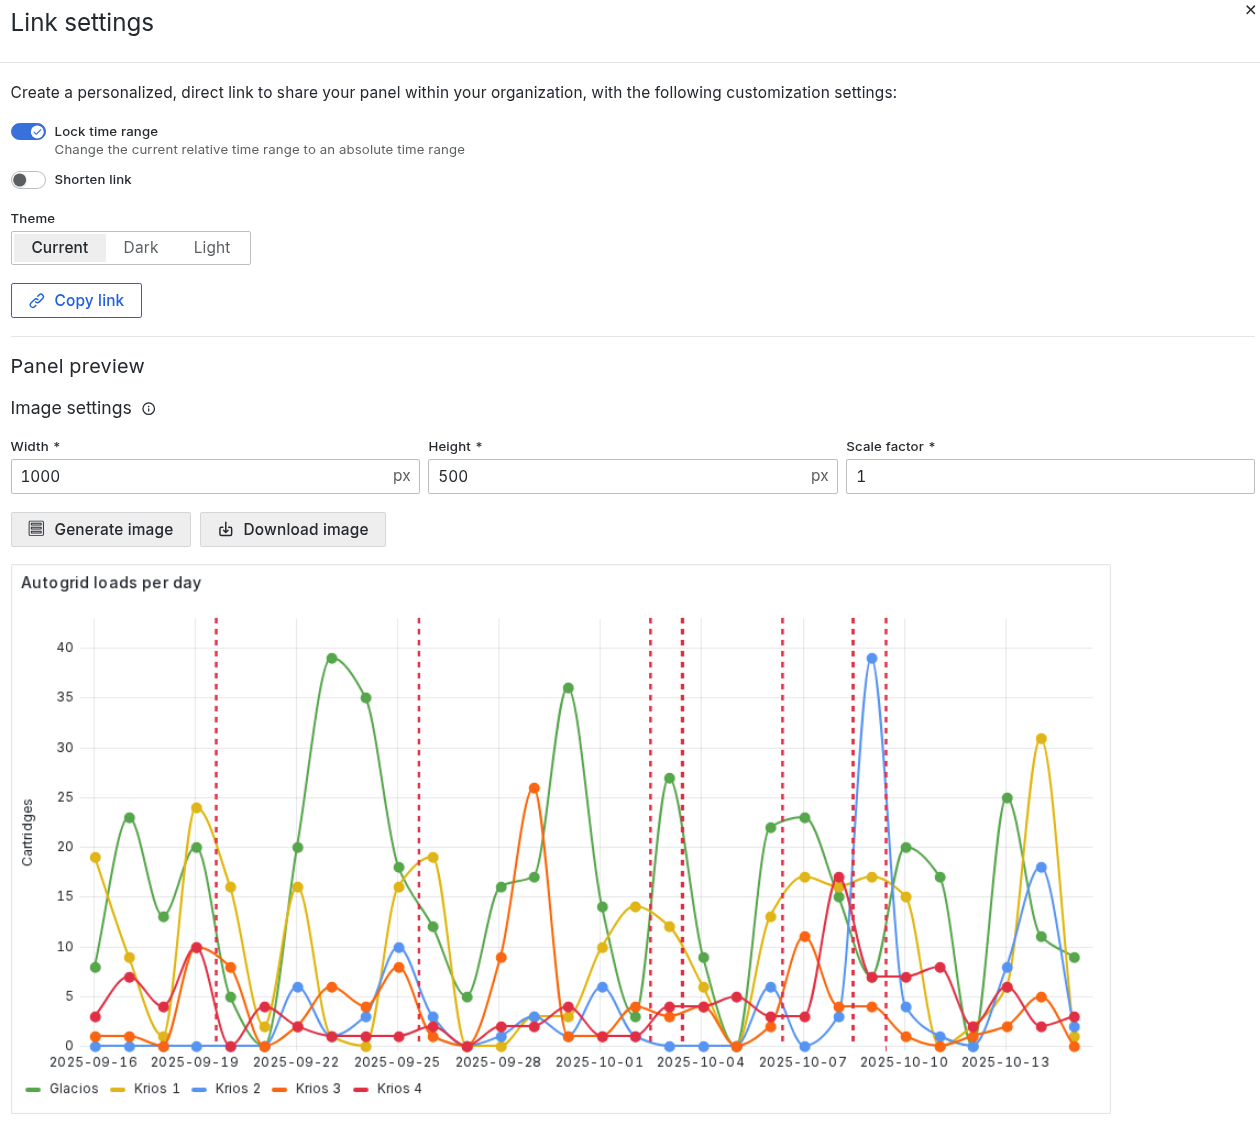Click the Image settings info icon
Viewport: 1260px width, 1126px height.
pos(149,409)
